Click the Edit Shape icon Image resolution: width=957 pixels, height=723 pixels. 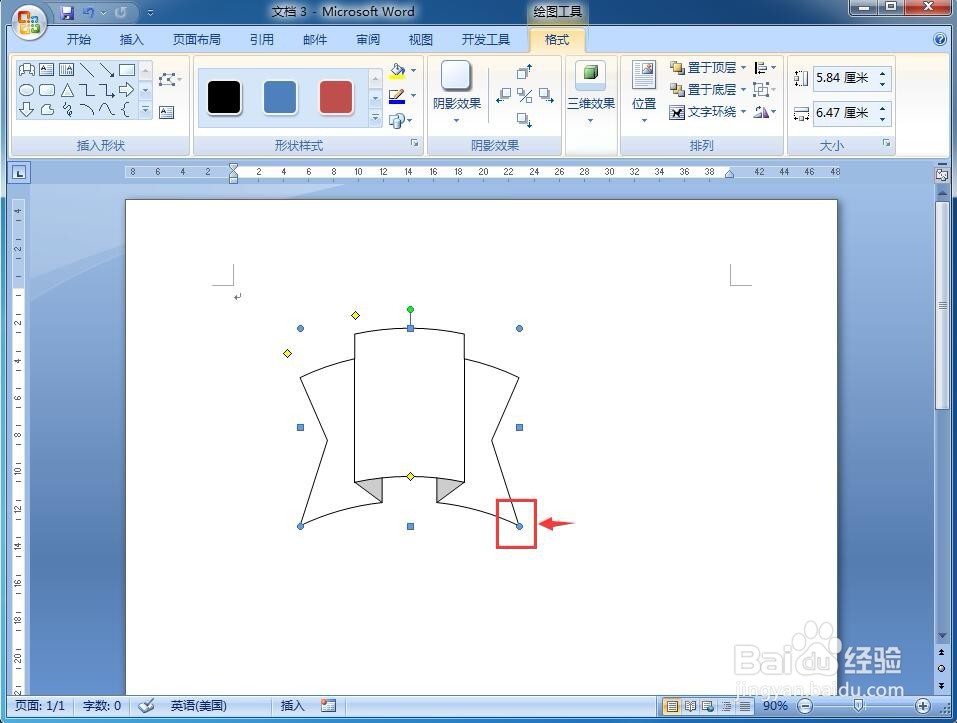(168, 79)
